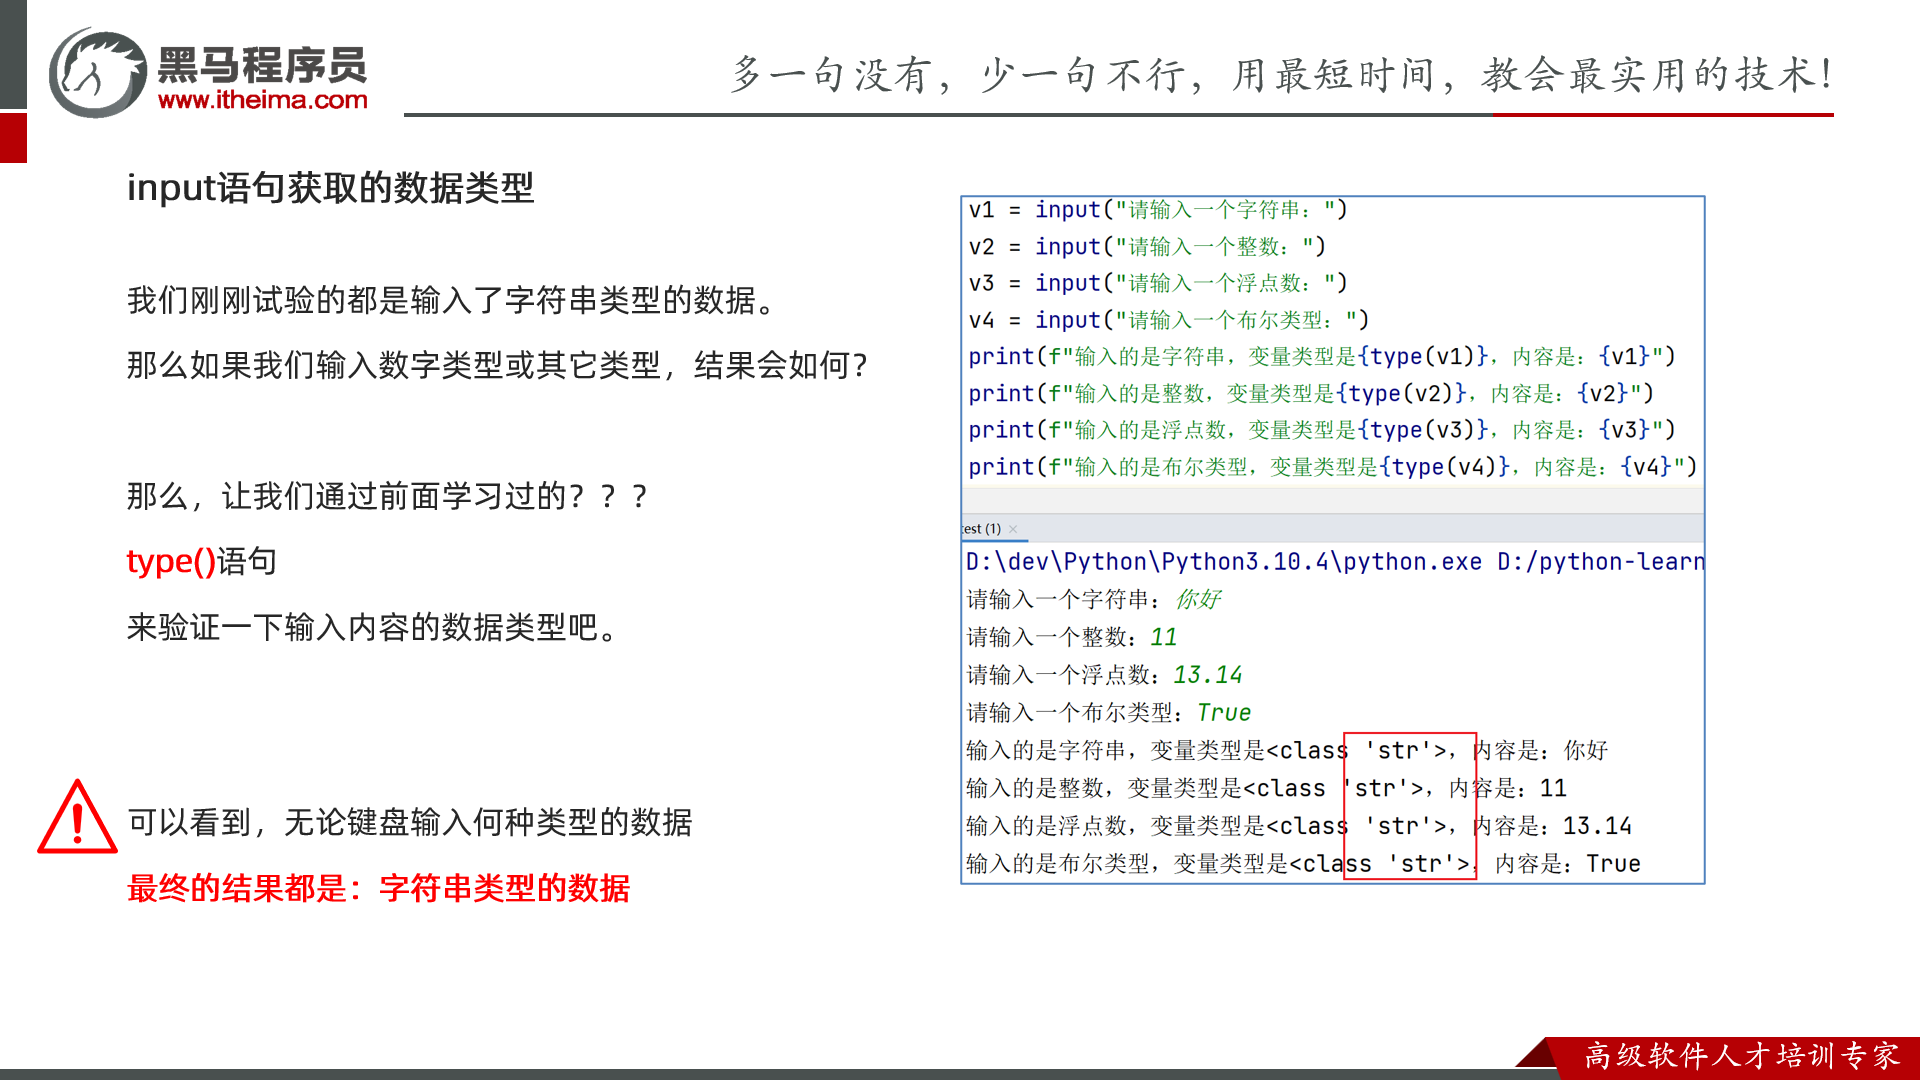
Task: Click the slide title about input data types
Action: 330,188
